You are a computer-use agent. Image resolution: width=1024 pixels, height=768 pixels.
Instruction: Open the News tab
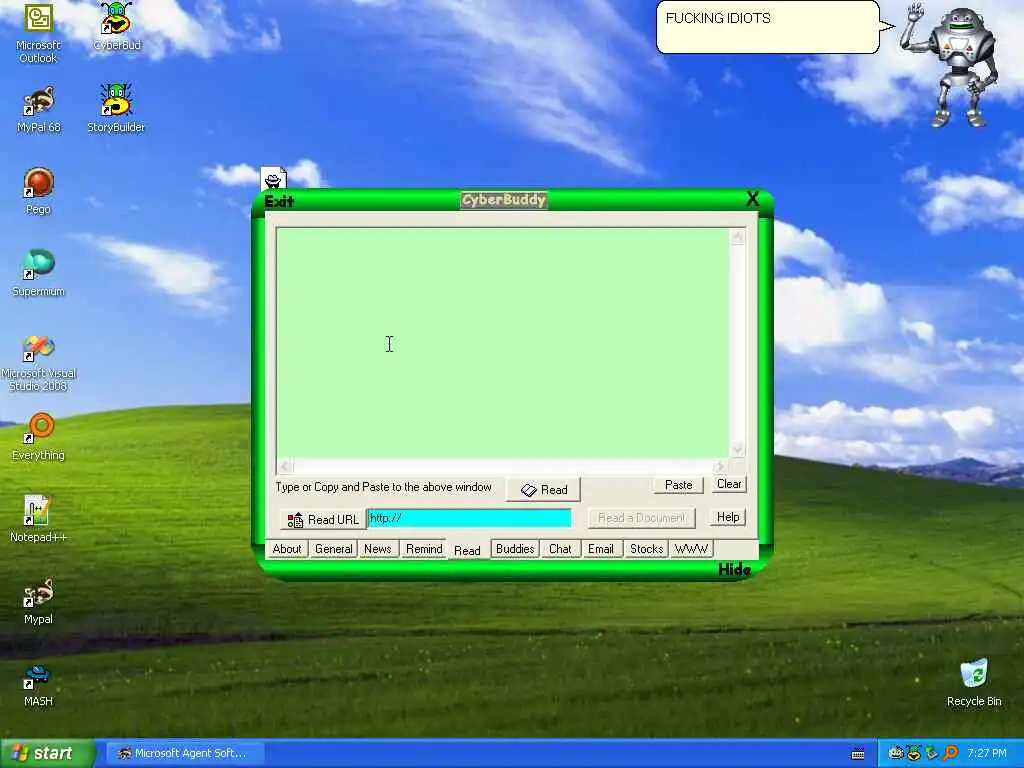[x=377, y=549]
